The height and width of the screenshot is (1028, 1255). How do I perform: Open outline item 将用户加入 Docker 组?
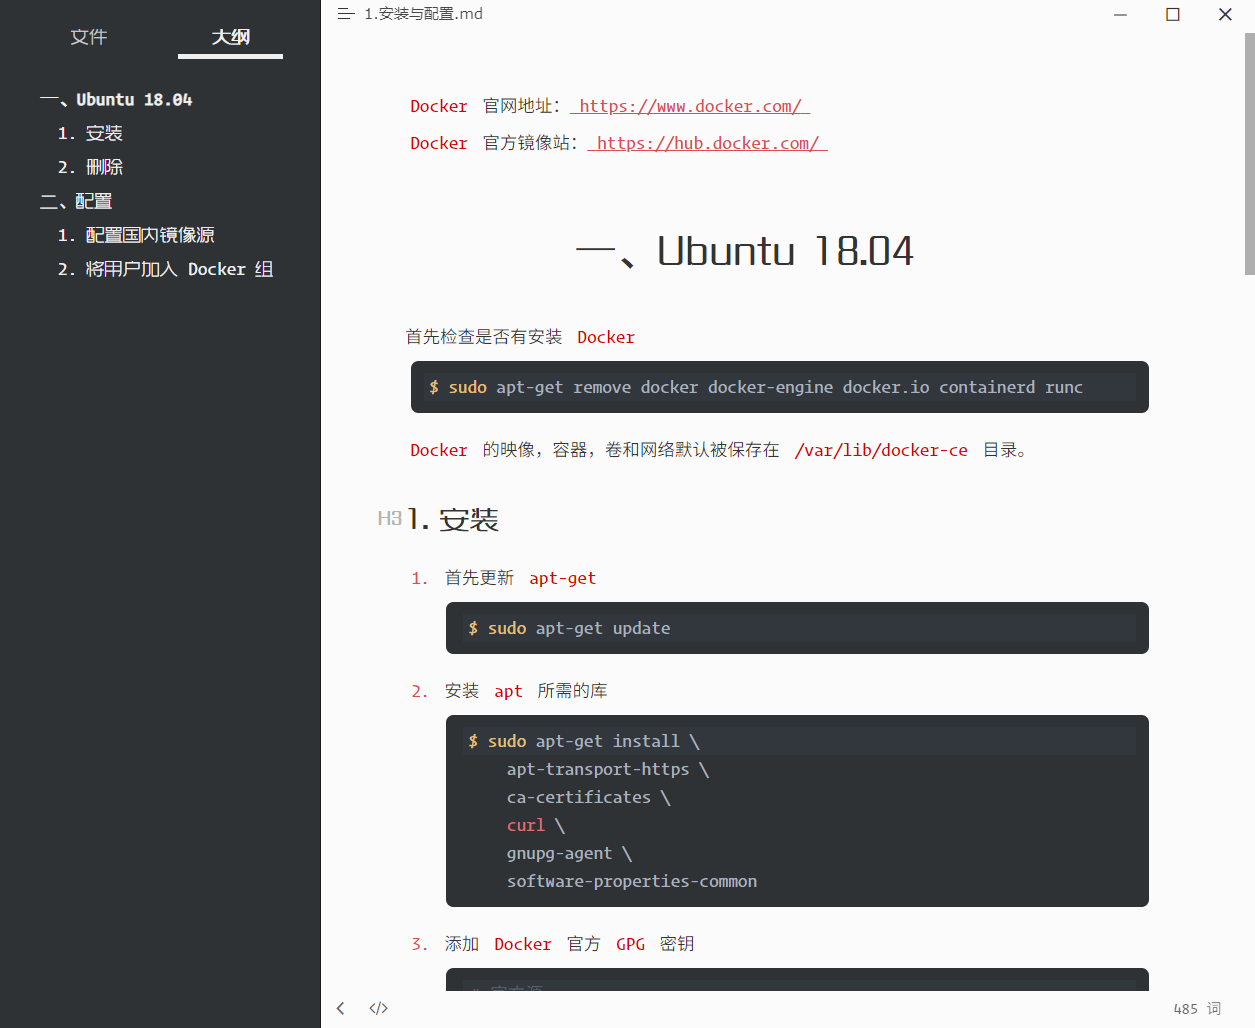click(165, 270)
